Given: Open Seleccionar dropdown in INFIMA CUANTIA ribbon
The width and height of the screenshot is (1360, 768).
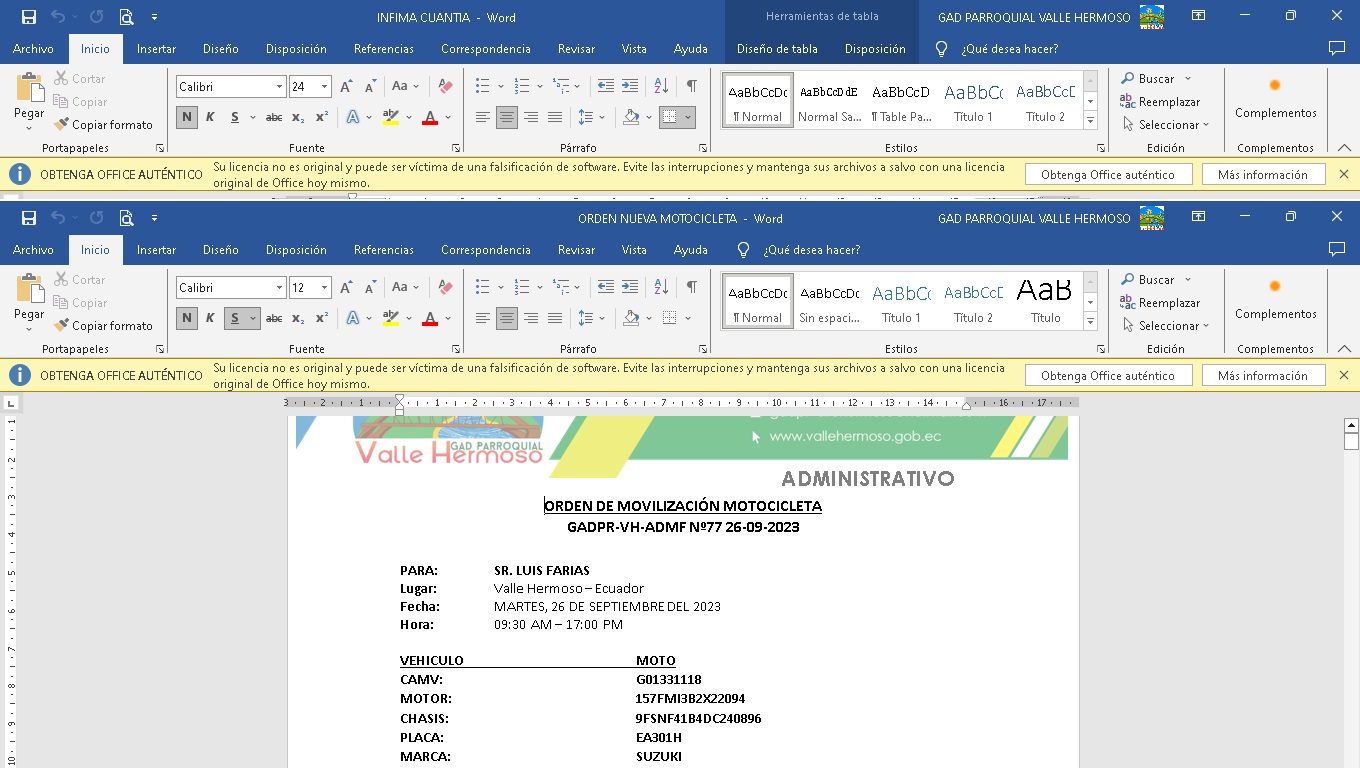Looking at the screenshot, I should coord(1167,125).
